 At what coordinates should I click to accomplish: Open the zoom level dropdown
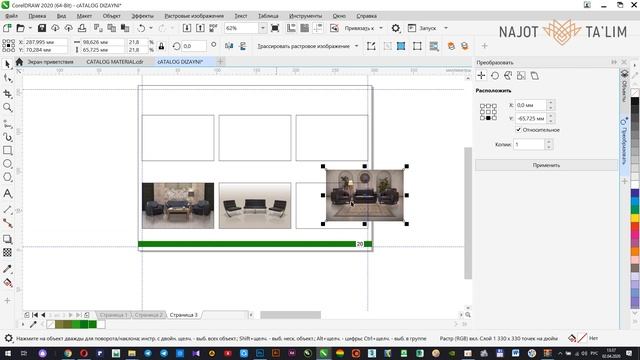click(262, 28)
